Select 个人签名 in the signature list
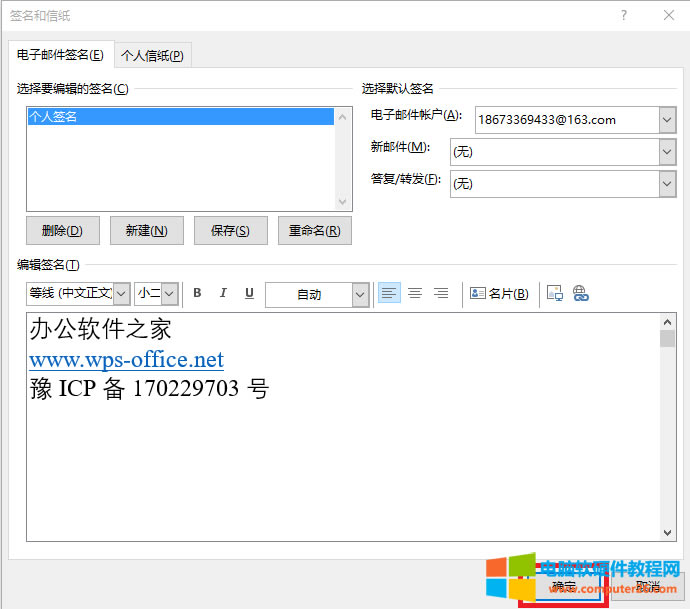690x609 pixels. point(180,117)
